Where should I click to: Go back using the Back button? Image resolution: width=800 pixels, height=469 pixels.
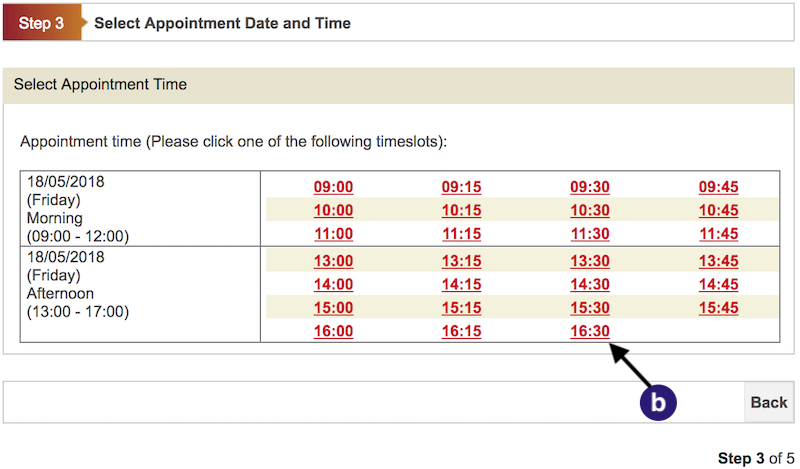[x=769, y=402]
